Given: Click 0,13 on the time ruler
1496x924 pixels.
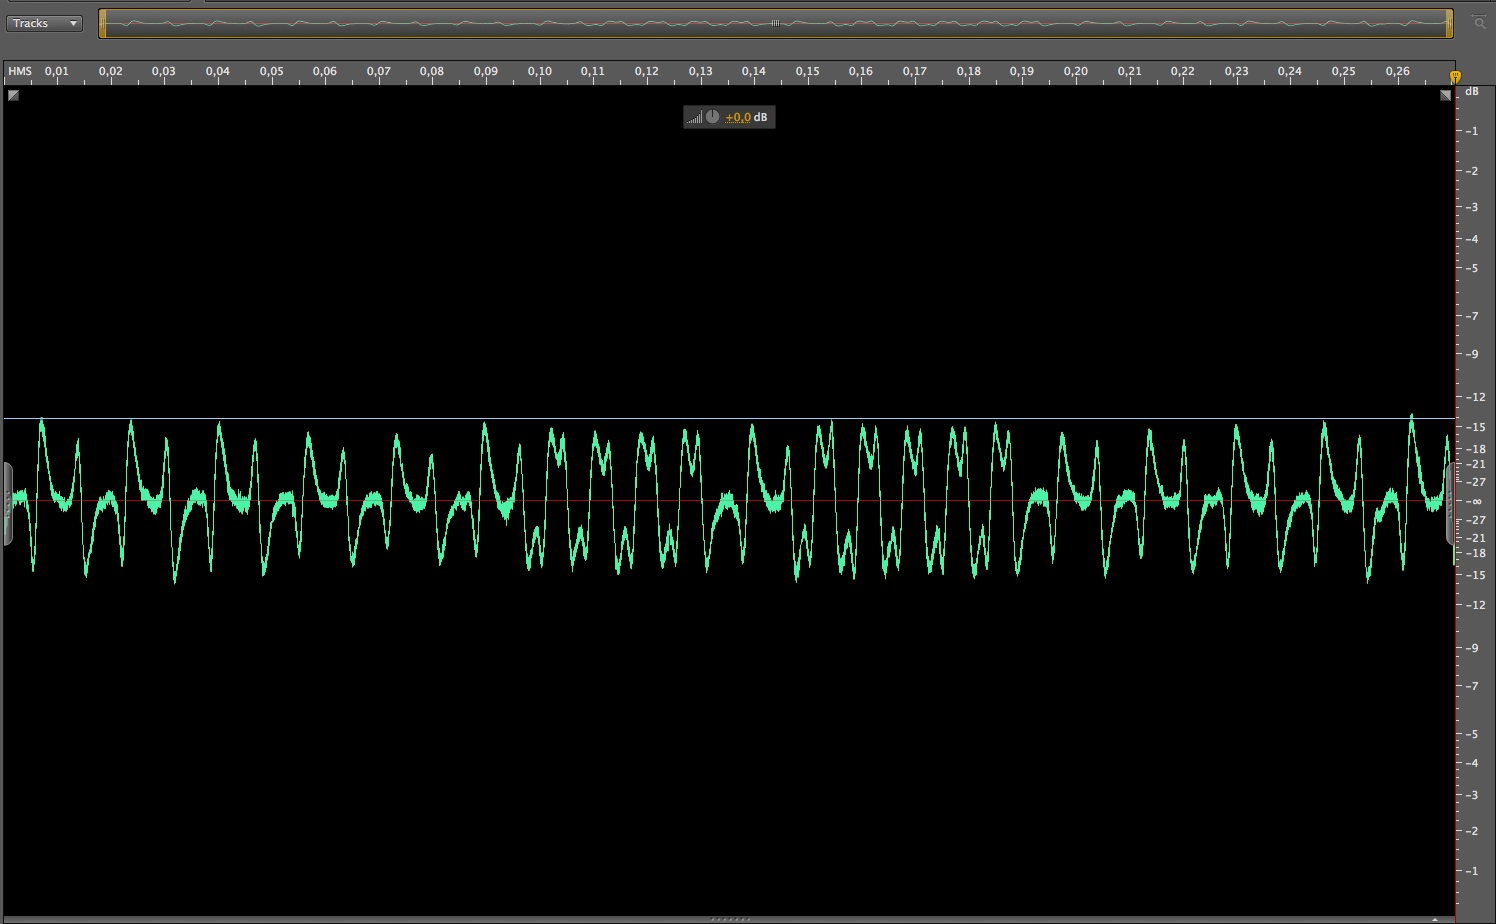Looking at the screenshot, I should [700, 71].
